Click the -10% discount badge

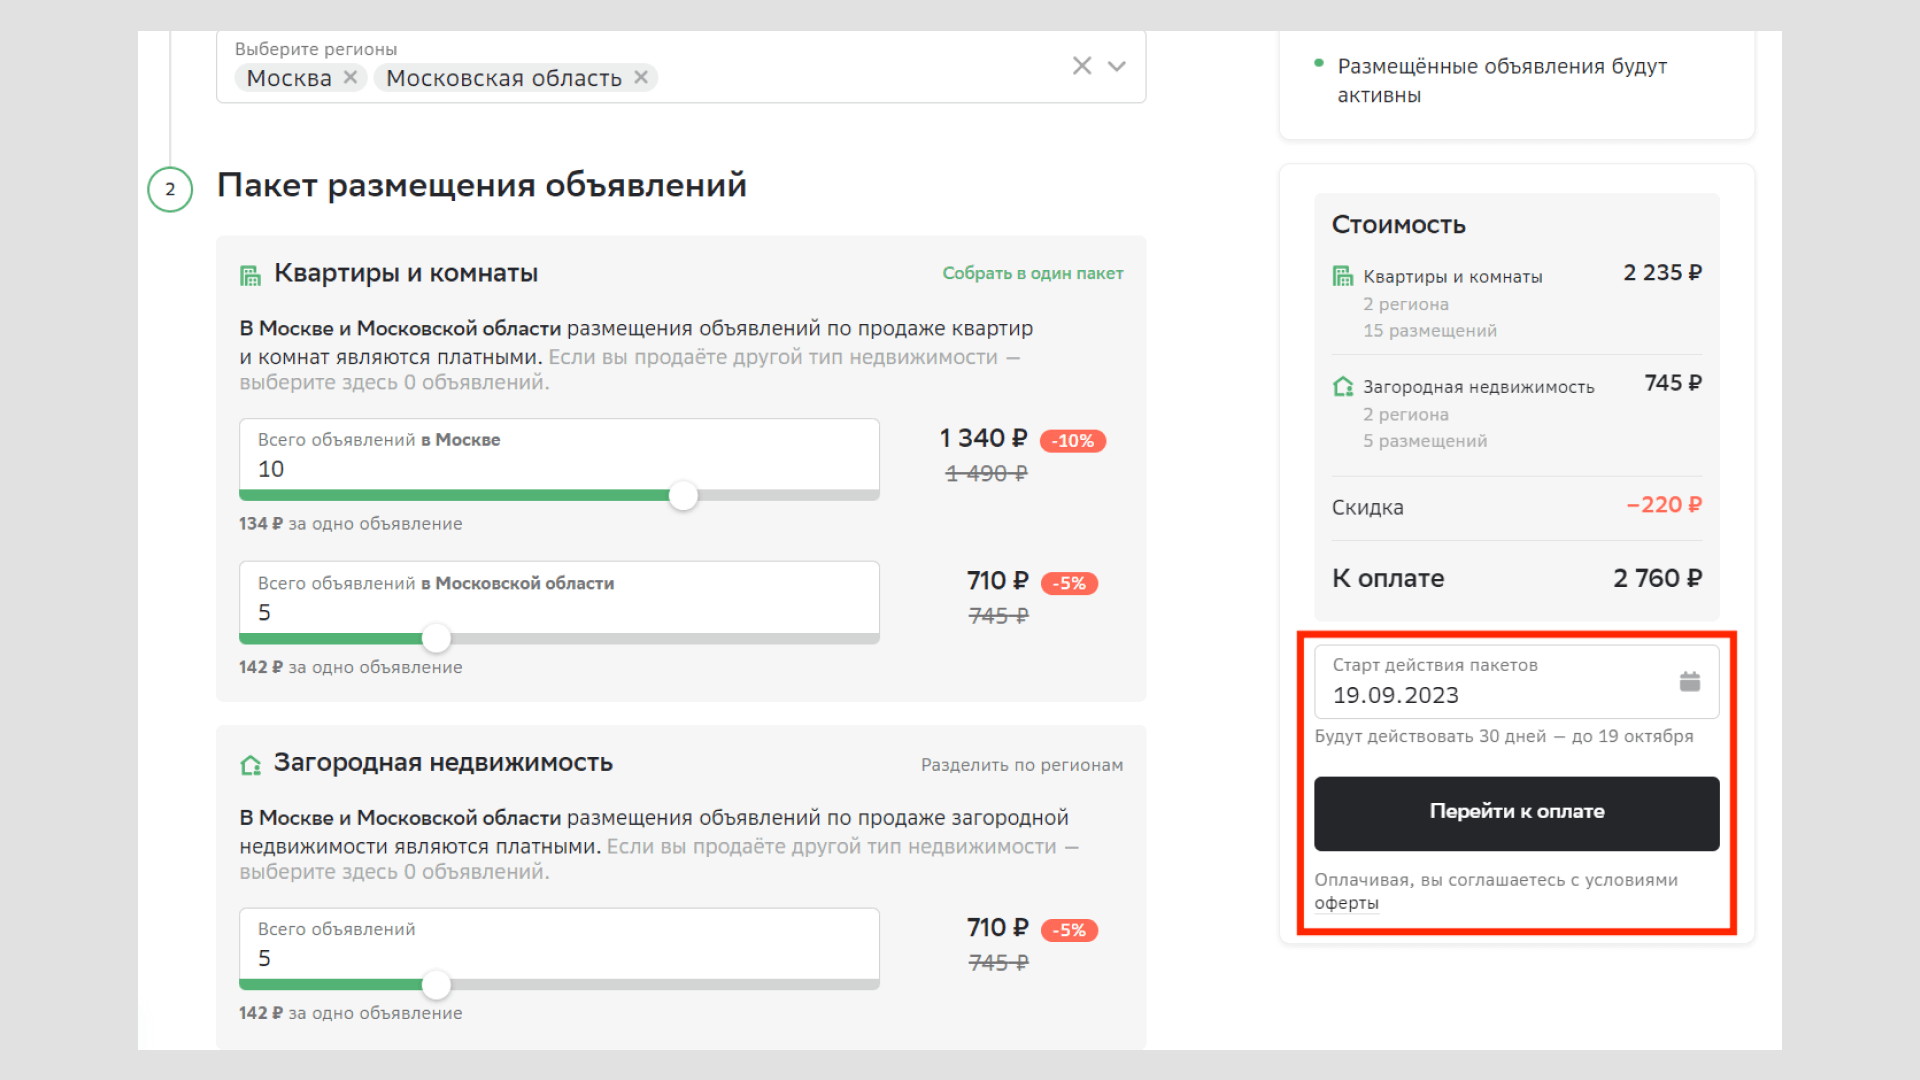[x=1073, y=441]
